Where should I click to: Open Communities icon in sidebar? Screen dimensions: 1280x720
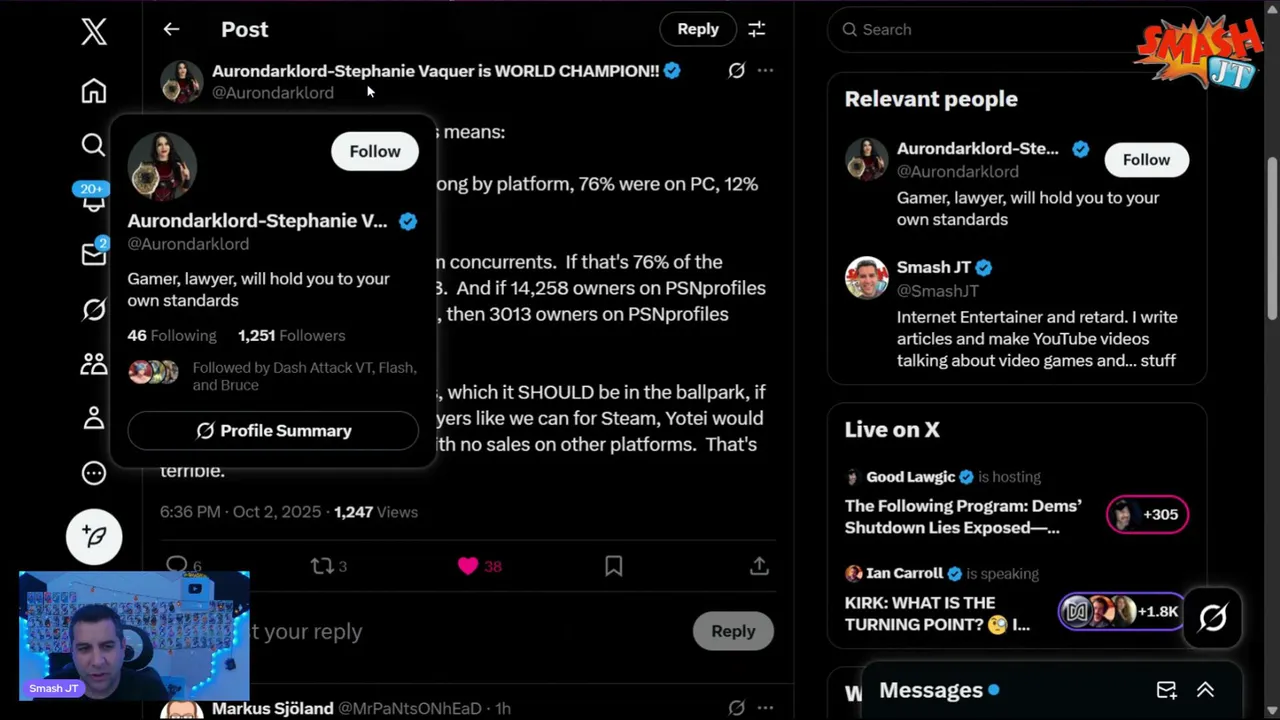pyautogui.click(x=94, y=364)
